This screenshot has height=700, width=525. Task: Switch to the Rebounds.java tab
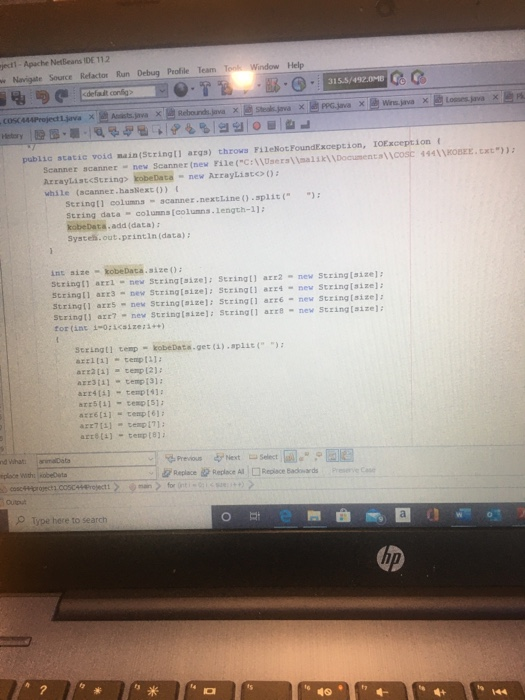tap(201, 112)
